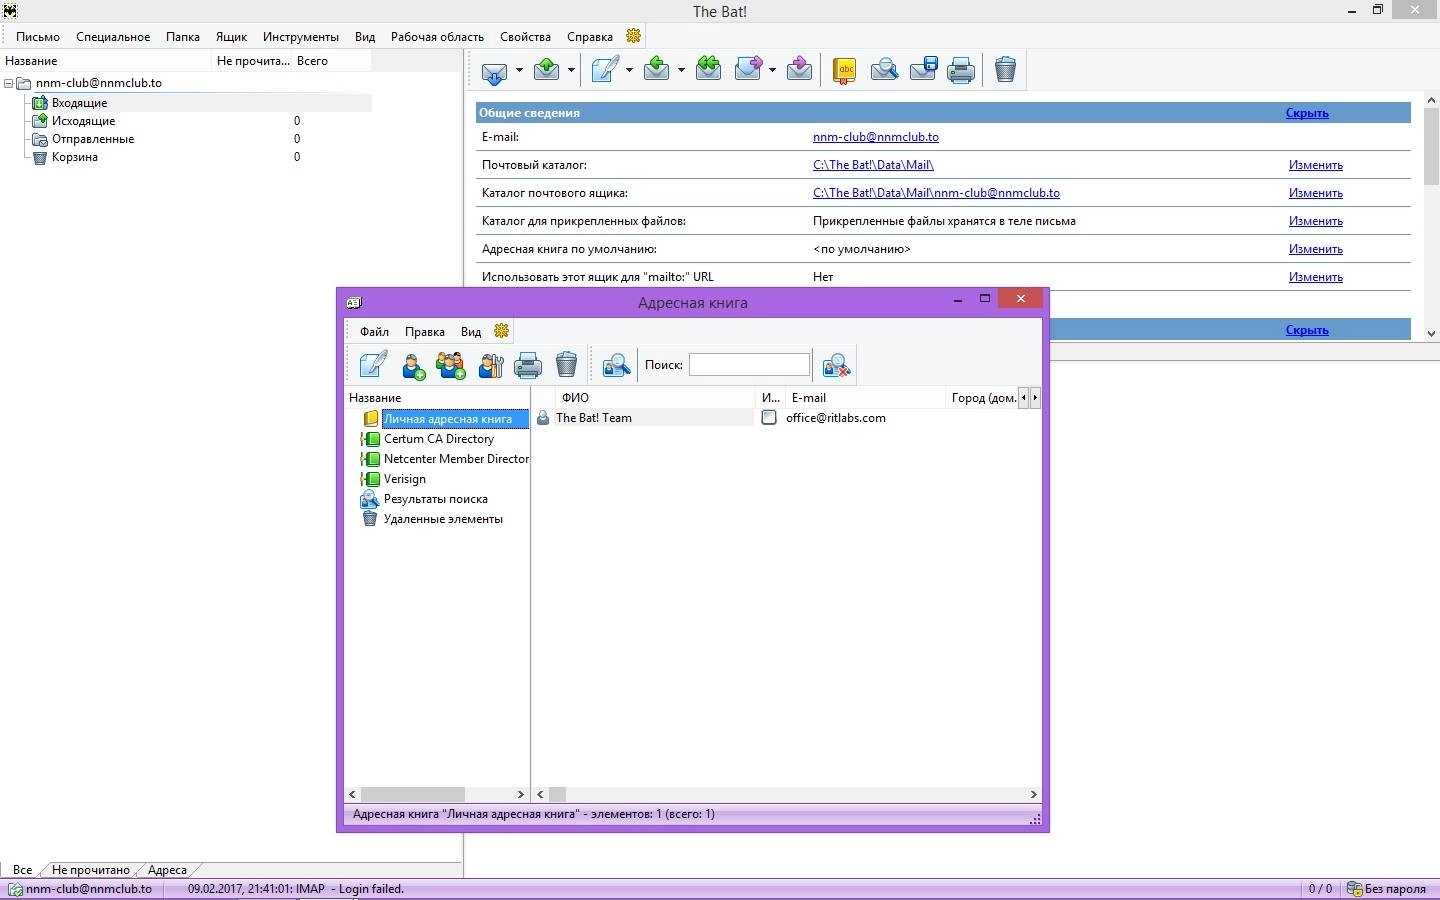
Task: Click Изменить for Адресная книга по умолчанию
Action: pos(1315,249)
